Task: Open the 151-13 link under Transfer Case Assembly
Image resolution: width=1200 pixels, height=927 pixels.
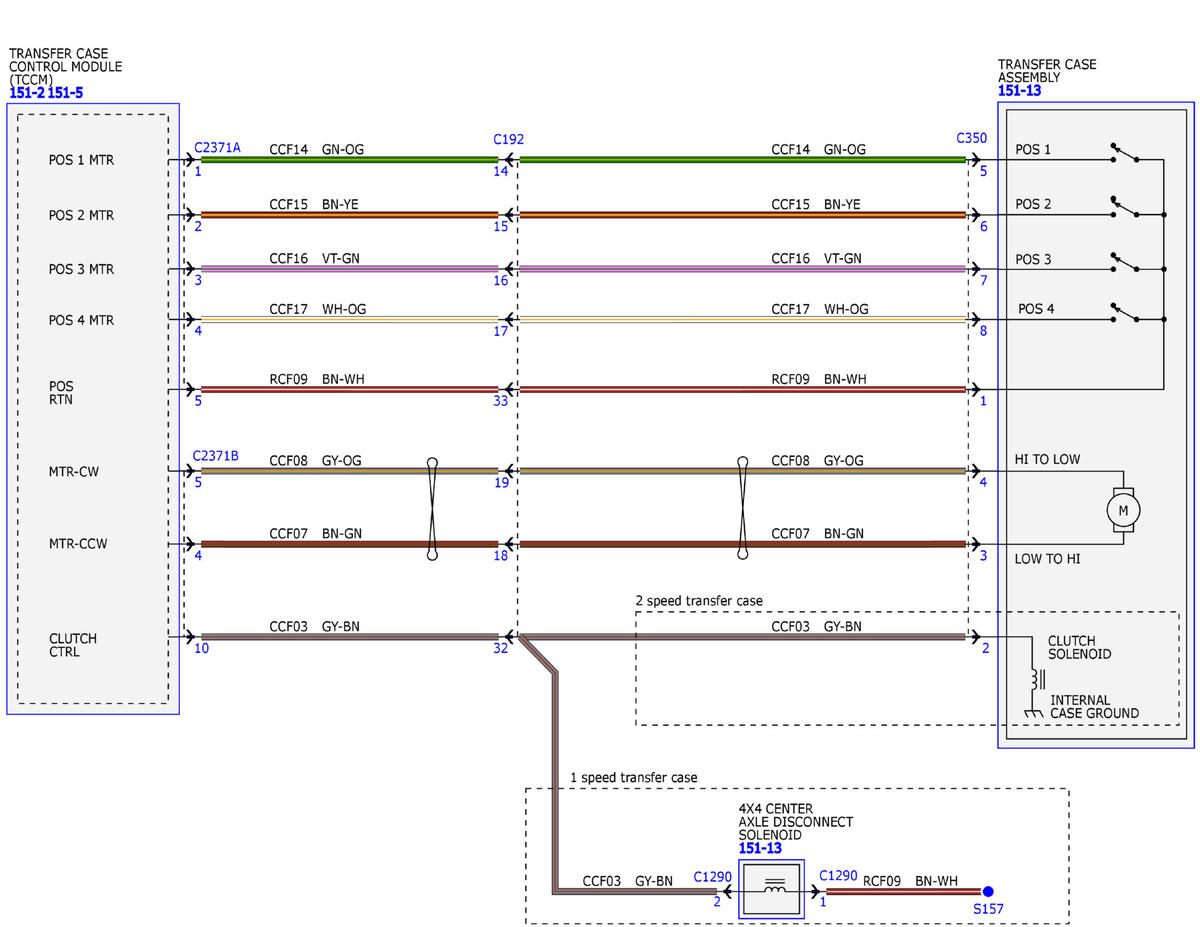Action: click(x=1019, y=91)
